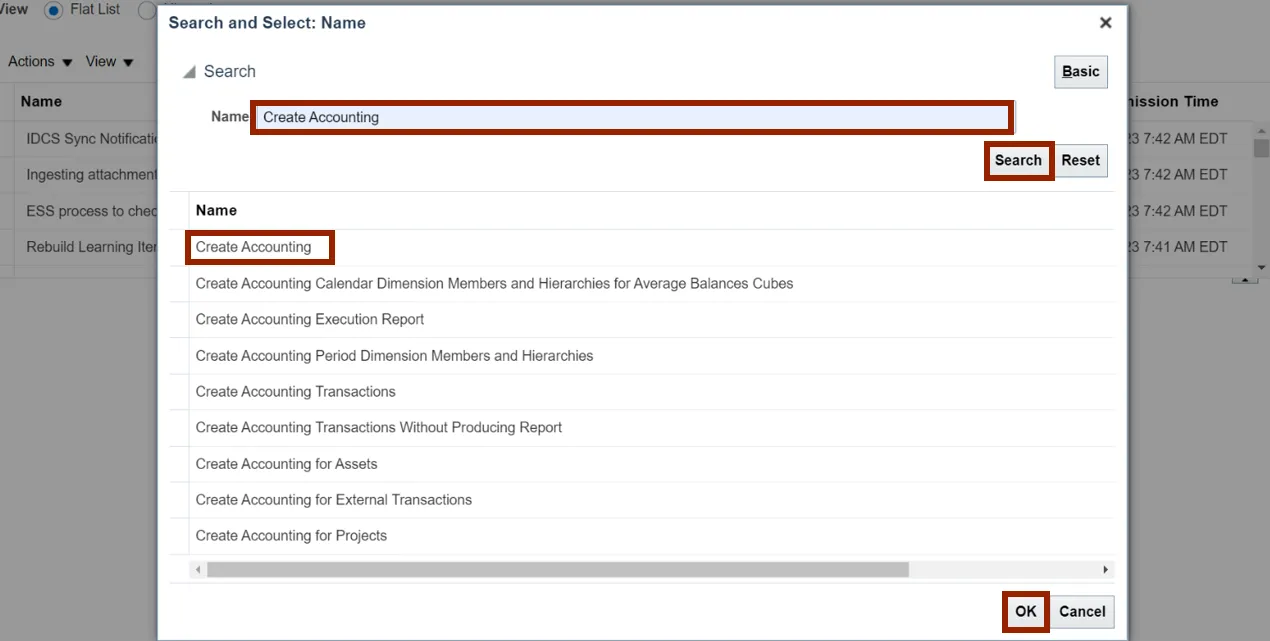Image resolution: width=1270 pixels, height=641 pixels.
Task: Collapse the Search section disclosure triangle
Action: [x=188, y=72]
